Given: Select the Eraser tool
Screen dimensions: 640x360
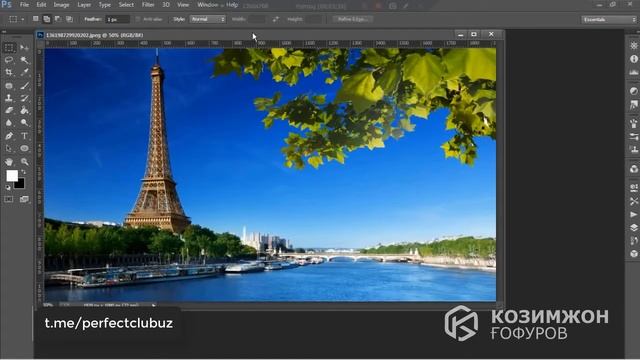Looking at the screenshot, I should 9,110.
